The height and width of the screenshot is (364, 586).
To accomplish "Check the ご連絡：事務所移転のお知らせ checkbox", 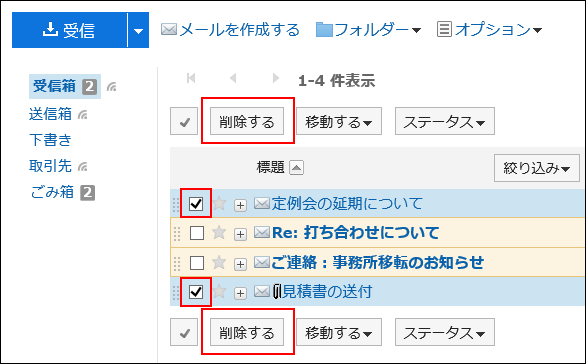I will click(197, 263).
